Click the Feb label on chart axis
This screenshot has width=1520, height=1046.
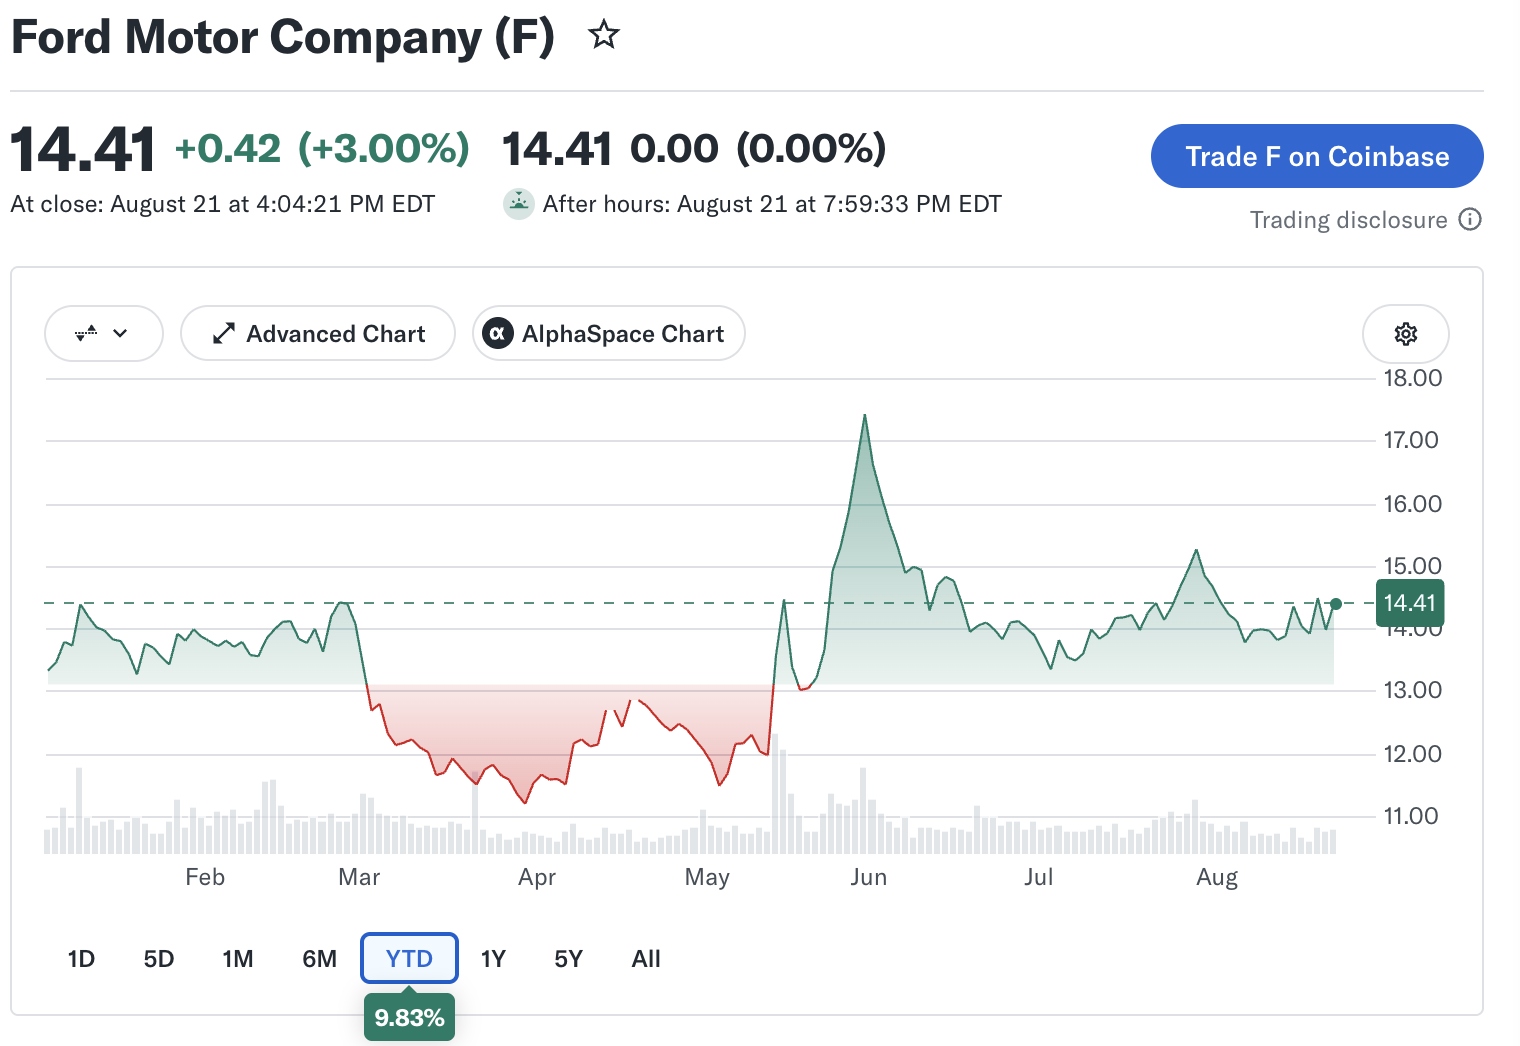pos(205,877)
